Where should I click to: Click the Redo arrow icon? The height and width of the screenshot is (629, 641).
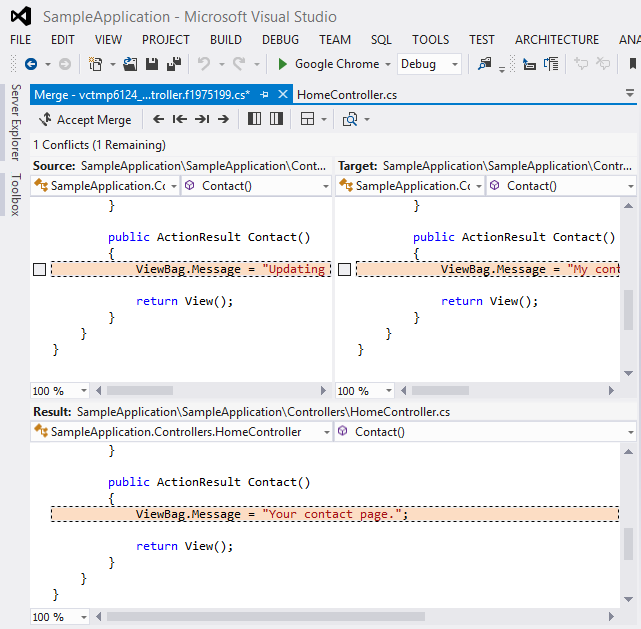tap(239, 64)
